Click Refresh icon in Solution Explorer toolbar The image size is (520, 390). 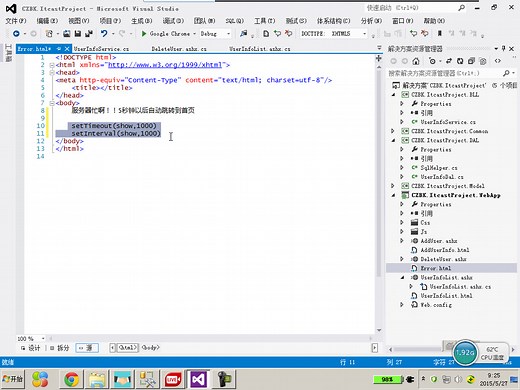click(x=460, y=61)
